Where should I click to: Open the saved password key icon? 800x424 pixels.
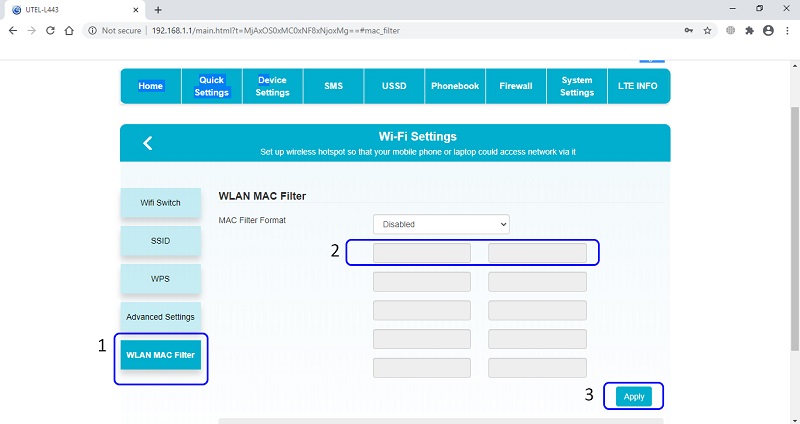(689, 31)
